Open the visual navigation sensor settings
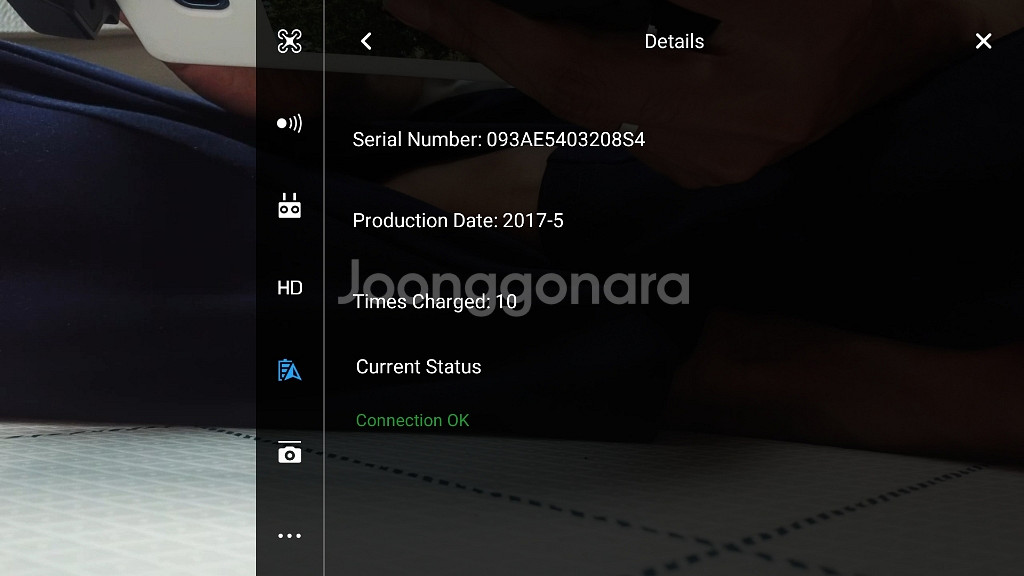The width and height of the screenshot is (1024, 576). click(289, 124)
